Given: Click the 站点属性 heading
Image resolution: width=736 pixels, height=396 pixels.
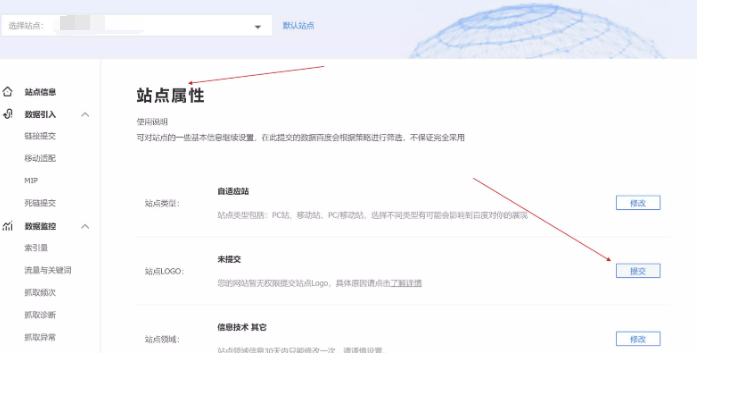Looking at the screenshot, I should pyautogui.click(x=170, y=96).
